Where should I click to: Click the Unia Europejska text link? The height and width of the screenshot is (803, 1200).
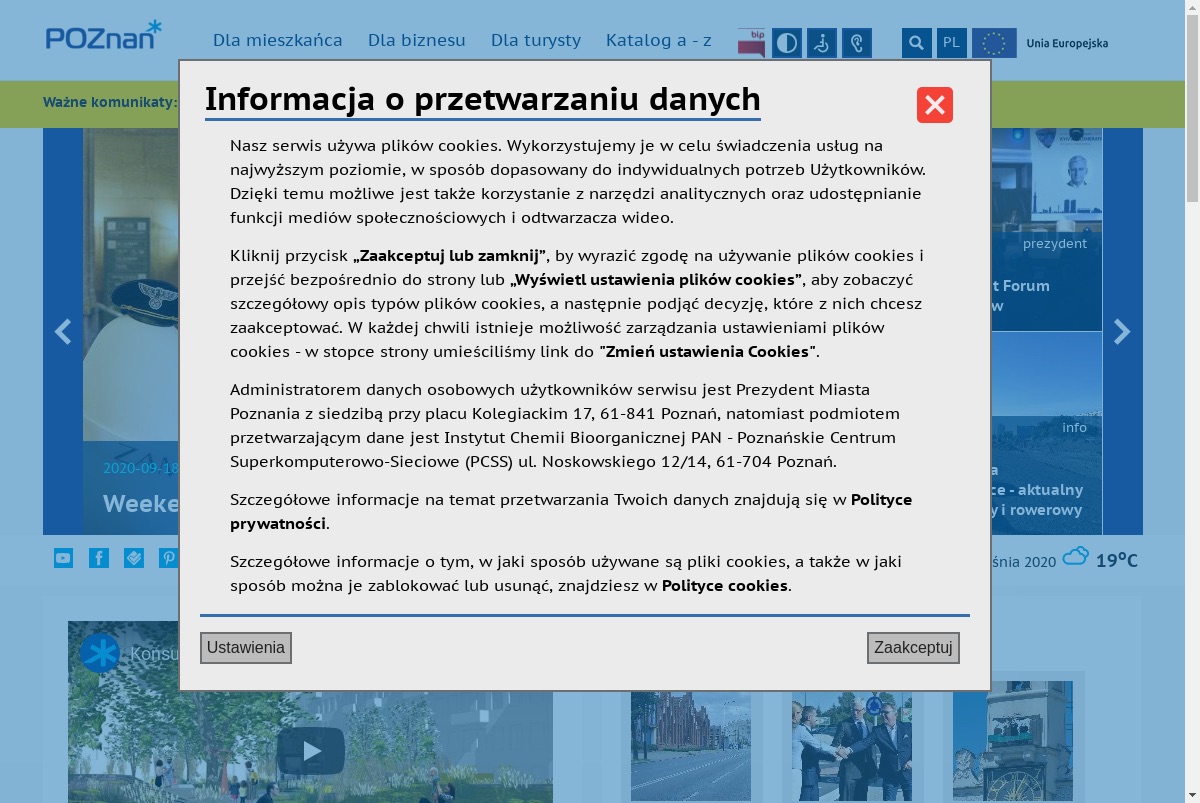1067,43
